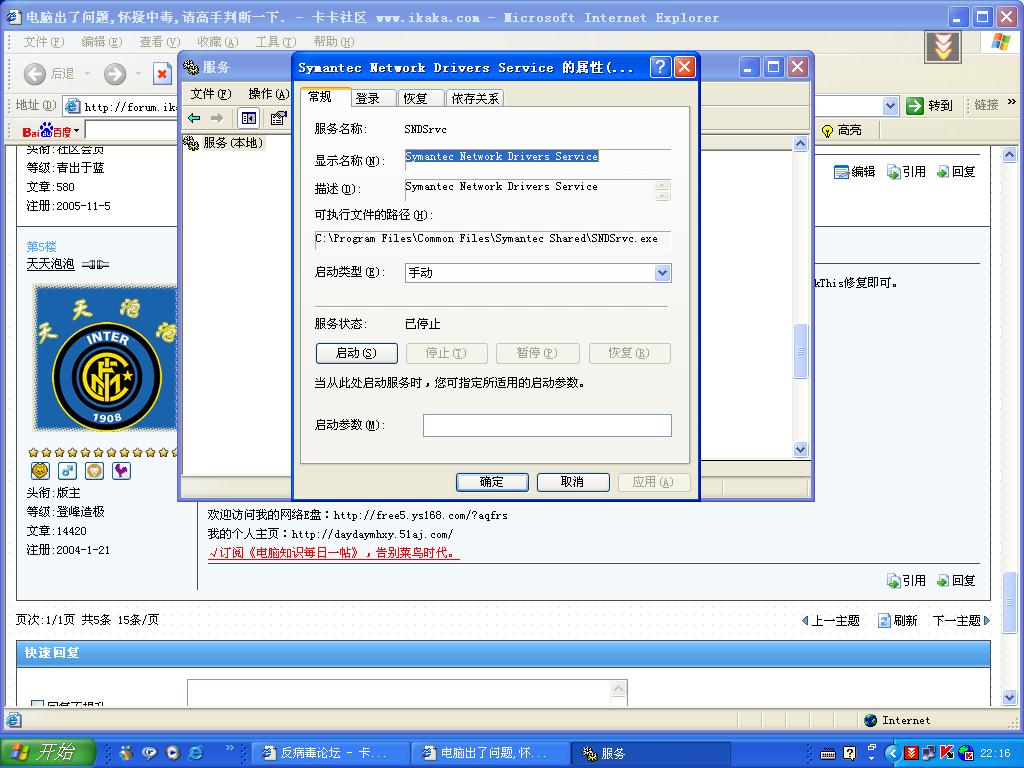Screen dimensions: 1024x768
Task: Click IE page scroll up arrow
Action: tap(1009, 155)
